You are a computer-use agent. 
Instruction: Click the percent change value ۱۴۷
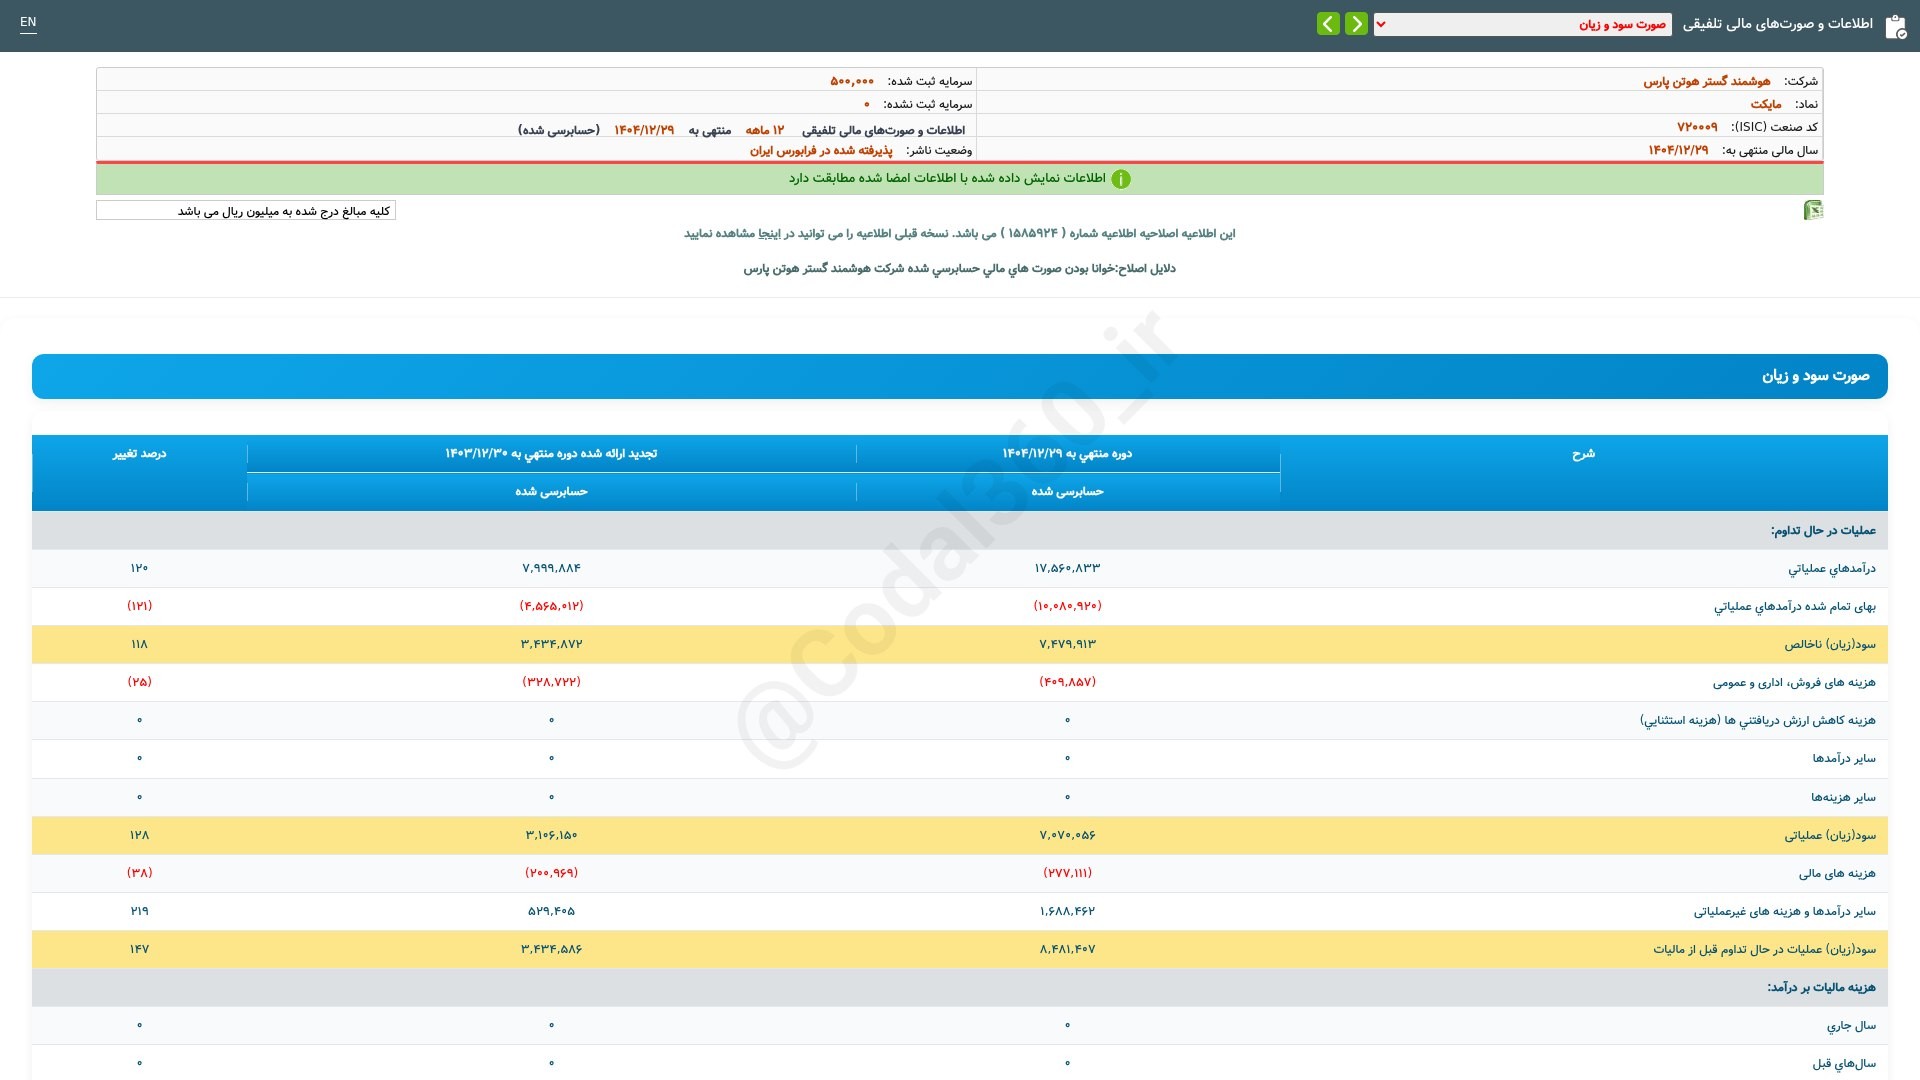(x=139, y=949)
